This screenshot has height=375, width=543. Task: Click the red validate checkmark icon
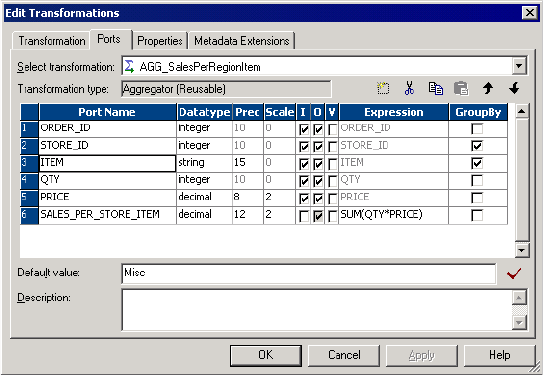click(514, 274)
